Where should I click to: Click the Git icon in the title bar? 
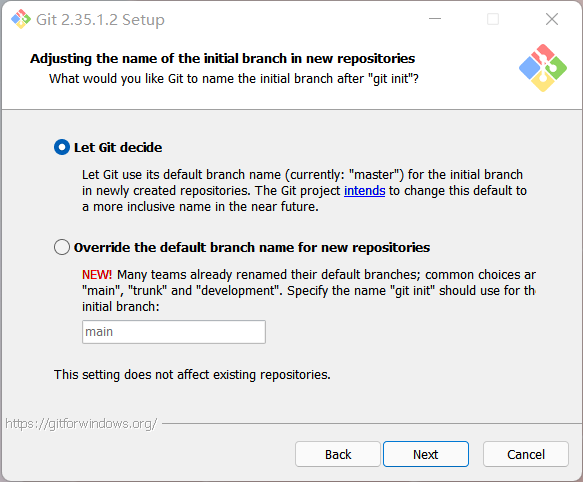click(x=21, y=19)
